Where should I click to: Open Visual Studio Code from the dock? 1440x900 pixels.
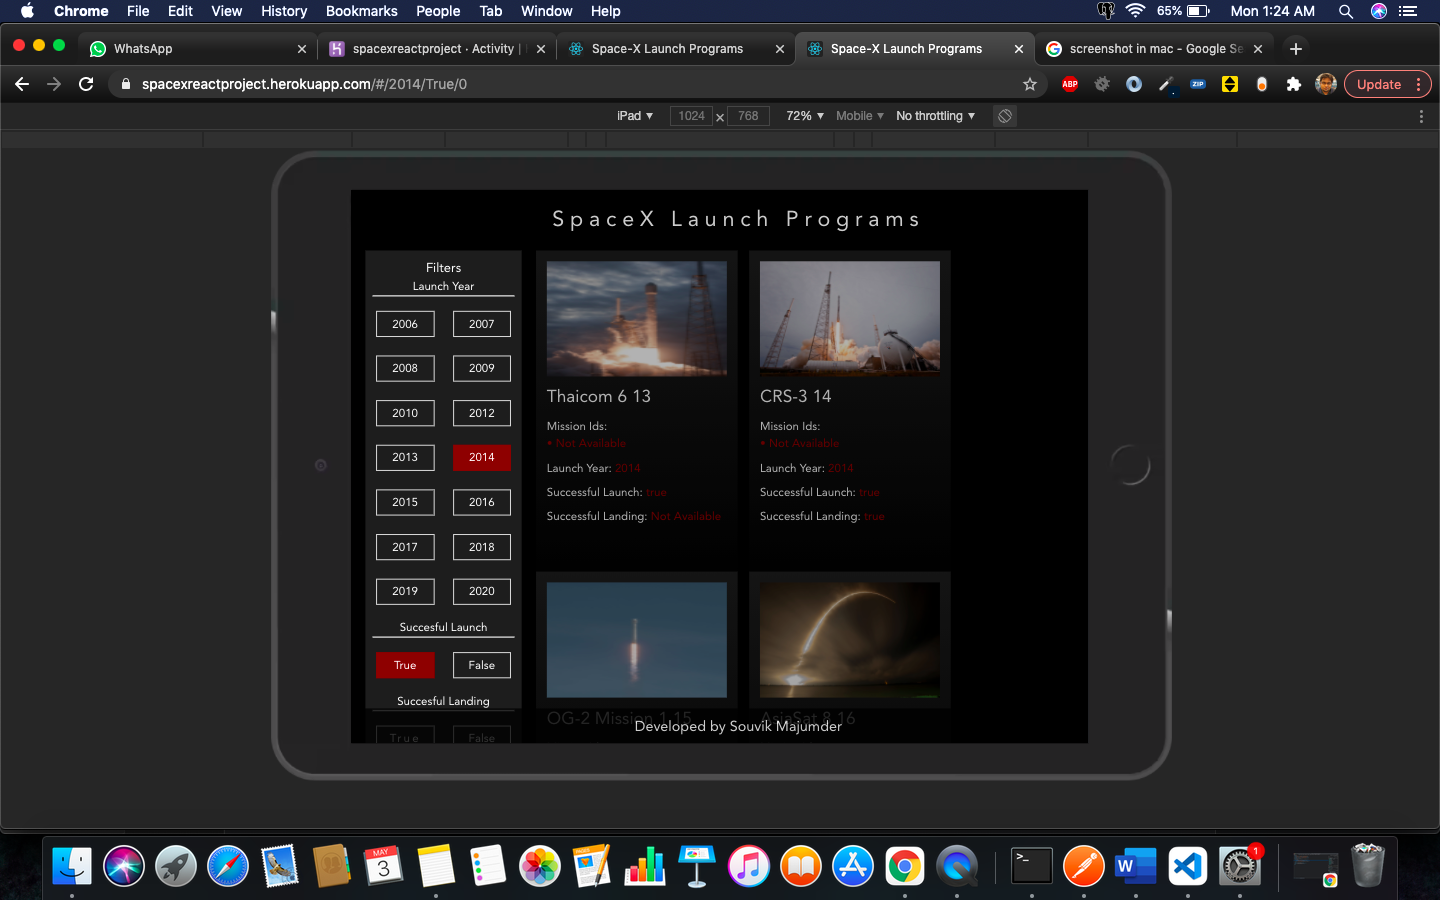1187,866
